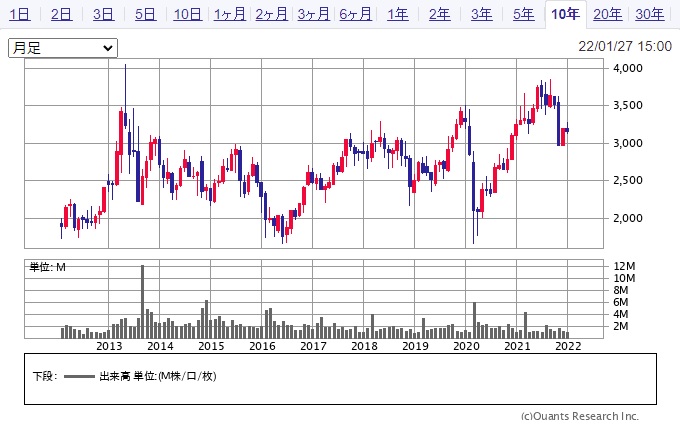The height and width of the screenshot is (429, 680).
Task: Show the 3年 chart
Action: (x=482, y=14)
